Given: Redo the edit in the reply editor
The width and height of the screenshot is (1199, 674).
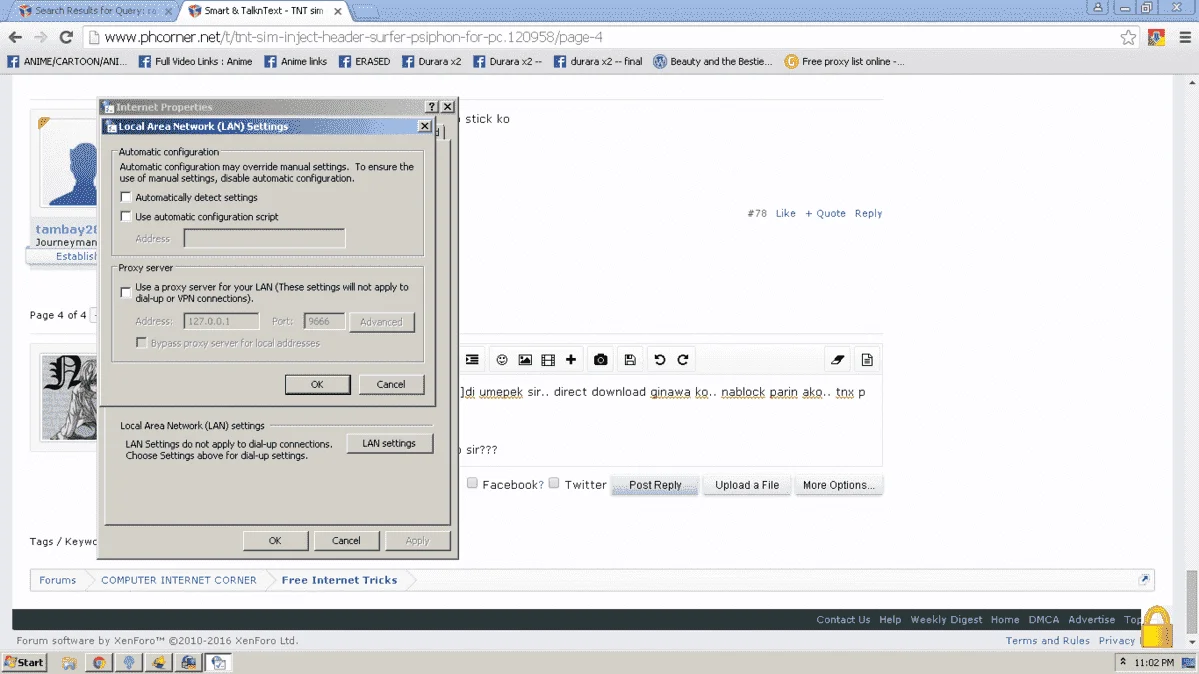Looking at the screenshot, I should 683,360.
